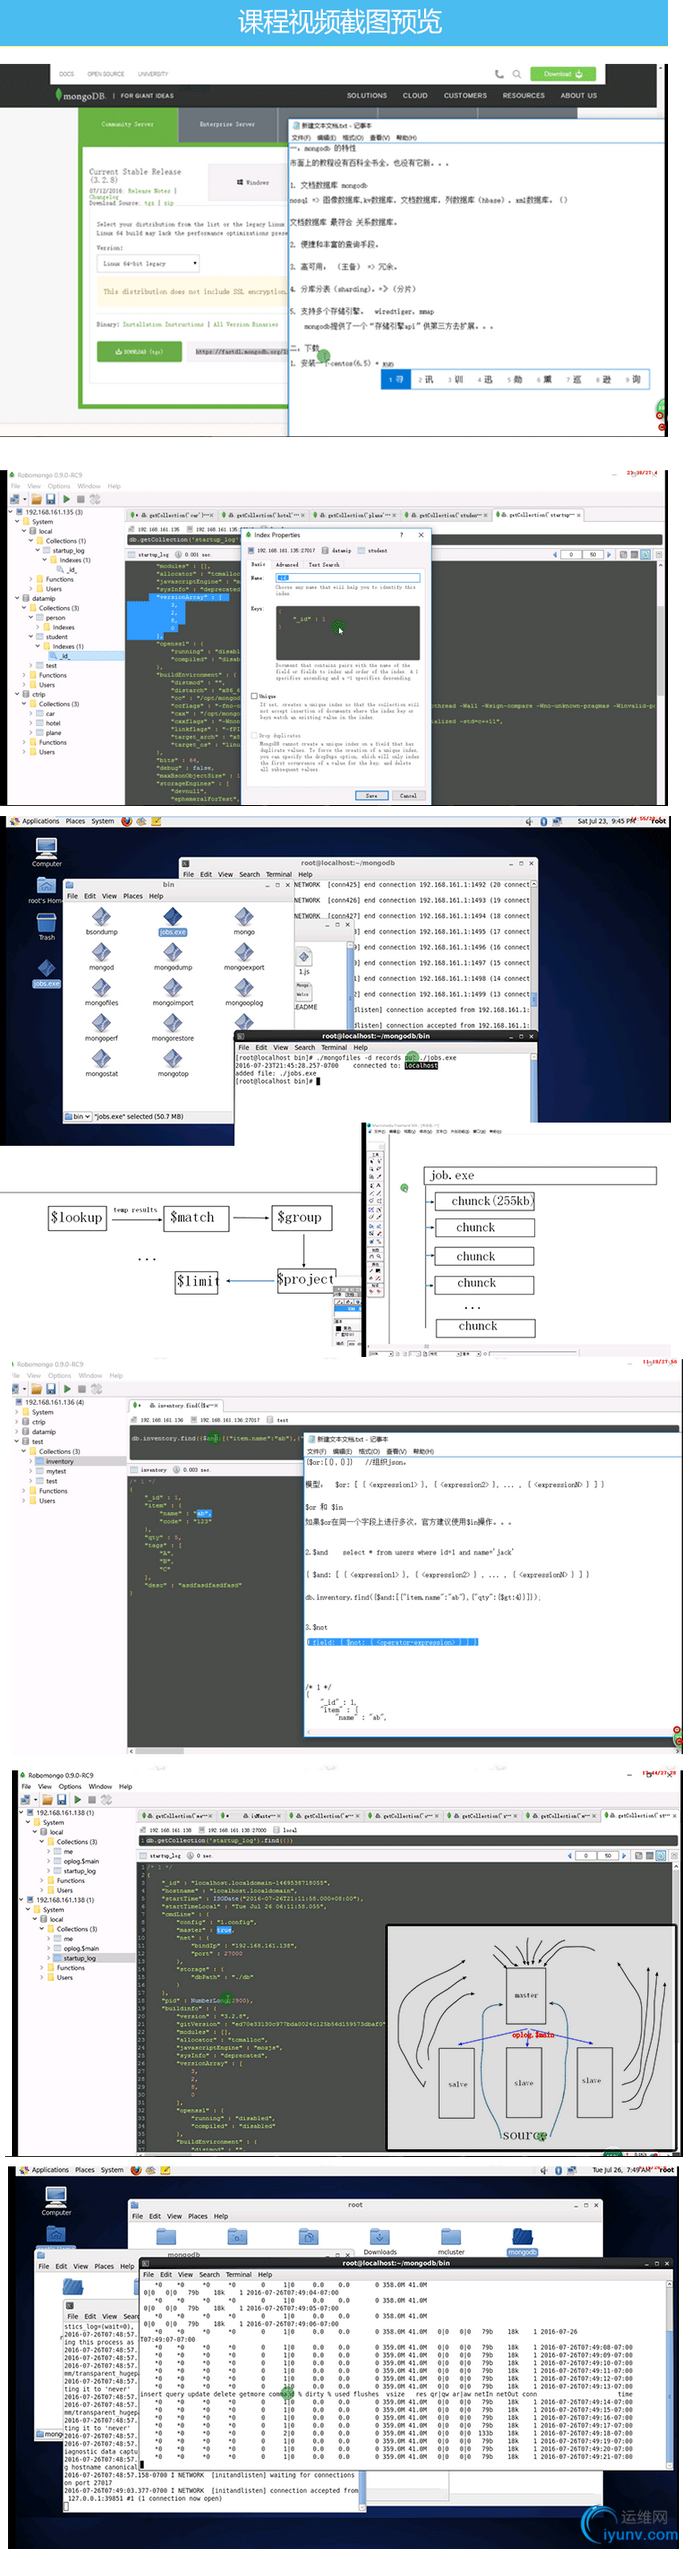Expand the plane collection under ctrip

pyautogui.click(x=31, y=733)
